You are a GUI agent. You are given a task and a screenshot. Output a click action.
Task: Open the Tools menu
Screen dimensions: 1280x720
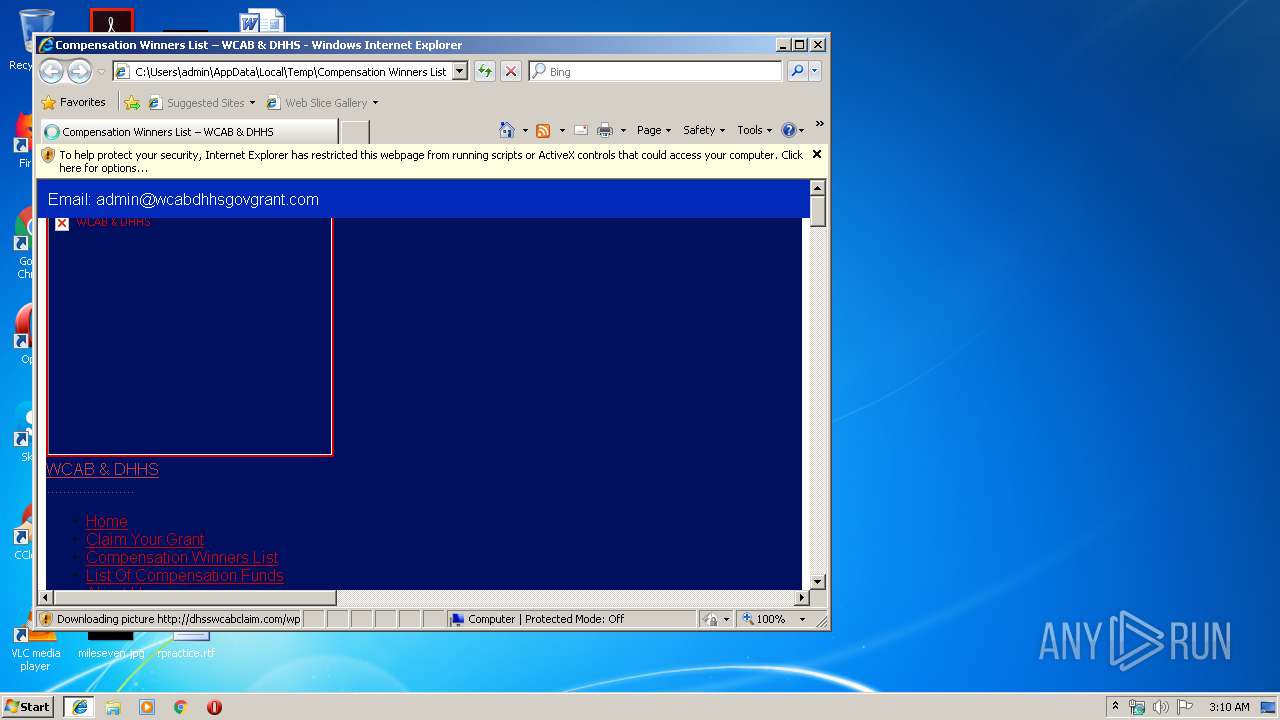point(754,130)
